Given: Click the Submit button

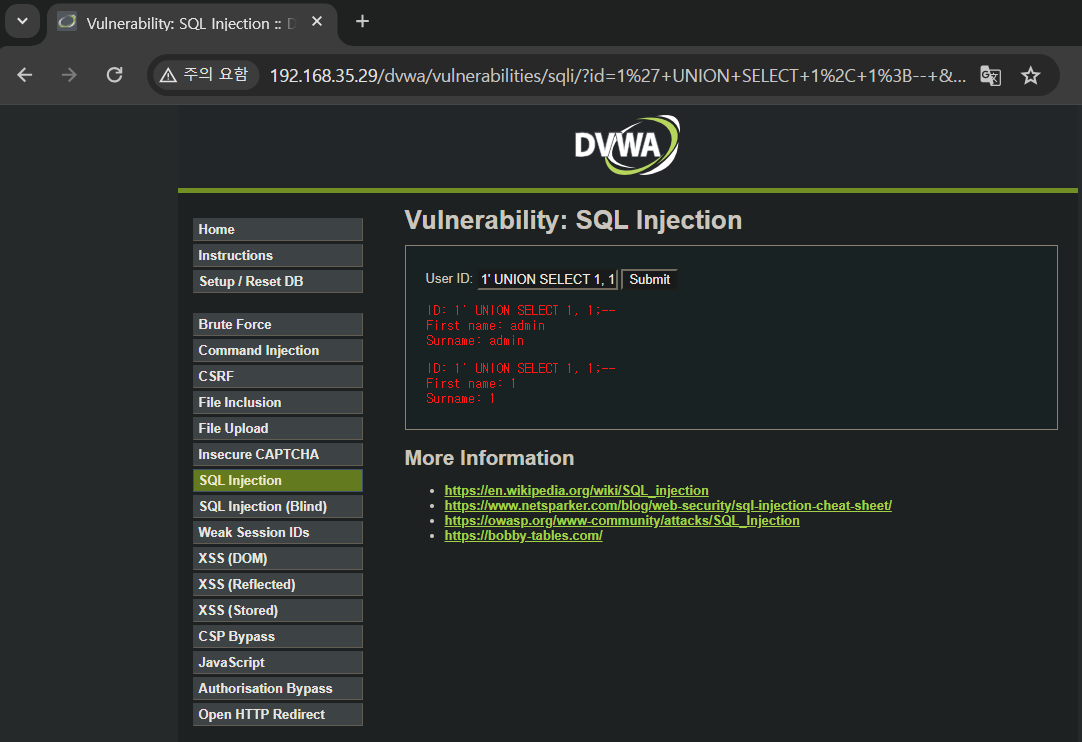Looking at the screenshot, I should point(649,280).
